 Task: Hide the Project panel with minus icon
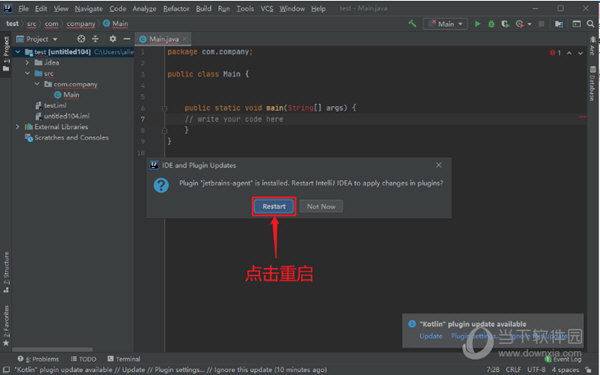point(127,39)
